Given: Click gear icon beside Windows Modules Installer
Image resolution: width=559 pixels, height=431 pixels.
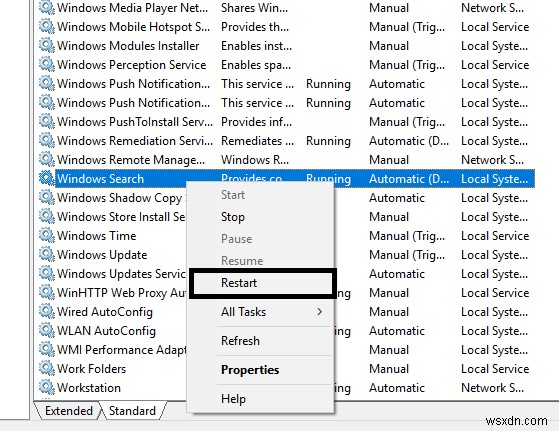Looking at the screenshot, I should (46, 45).
